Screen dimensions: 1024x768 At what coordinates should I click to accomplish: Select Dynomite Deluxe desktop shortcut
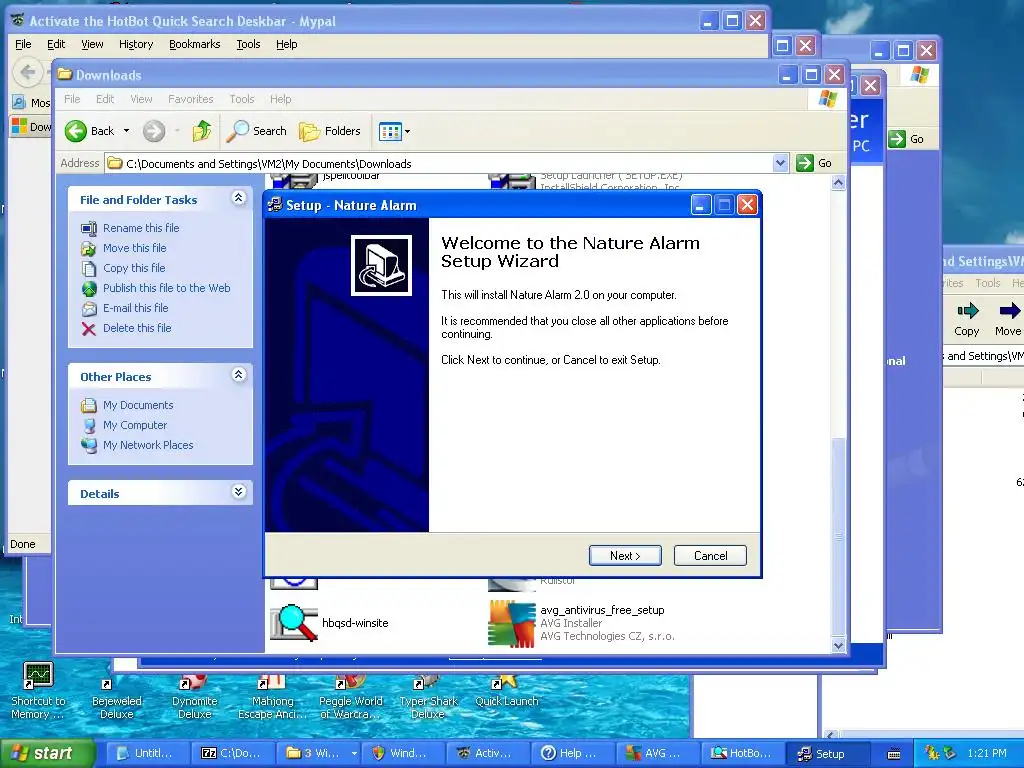195,698
